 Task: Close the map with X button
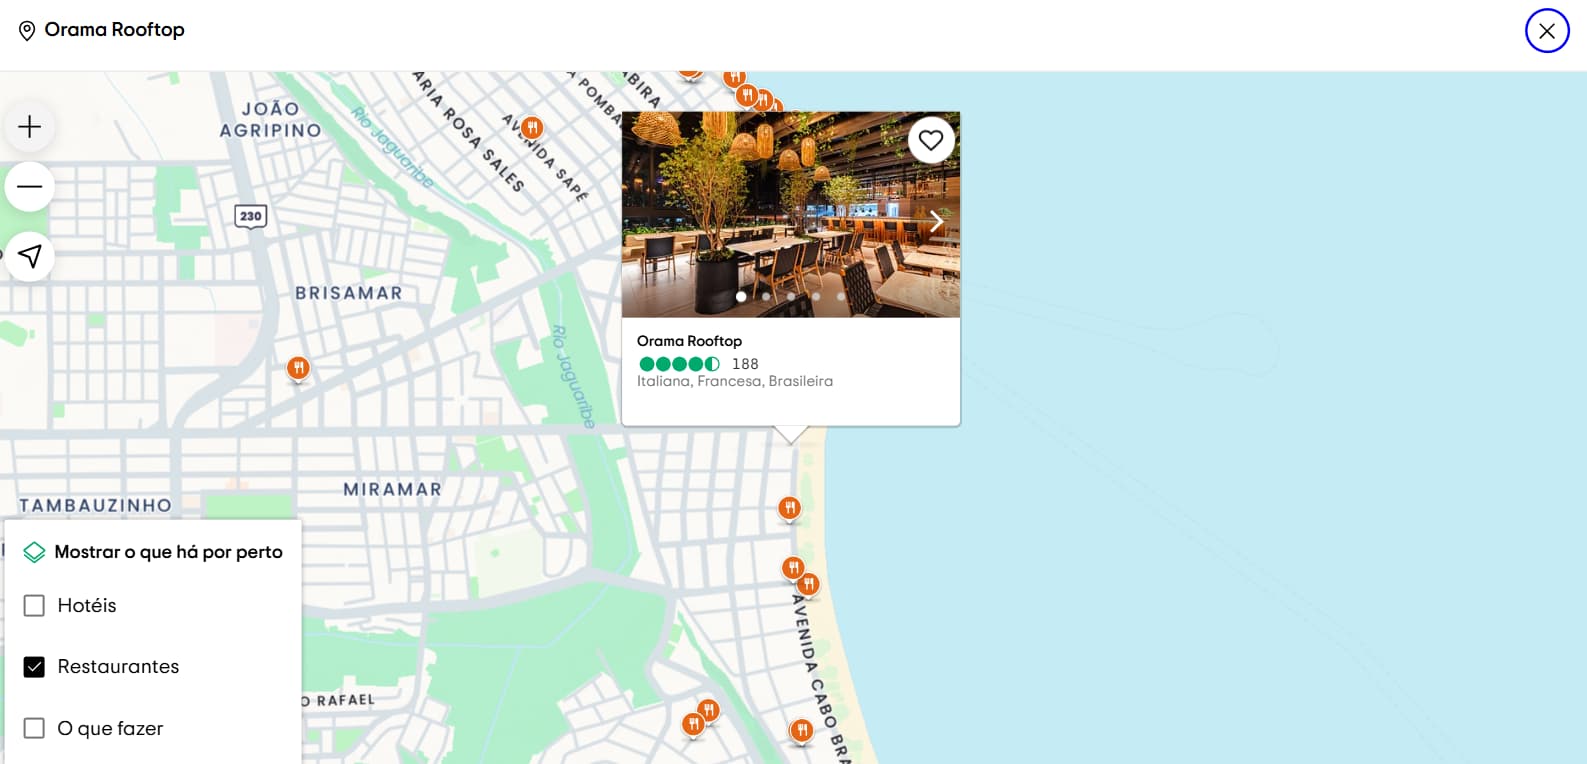(x=1547, y=31)
